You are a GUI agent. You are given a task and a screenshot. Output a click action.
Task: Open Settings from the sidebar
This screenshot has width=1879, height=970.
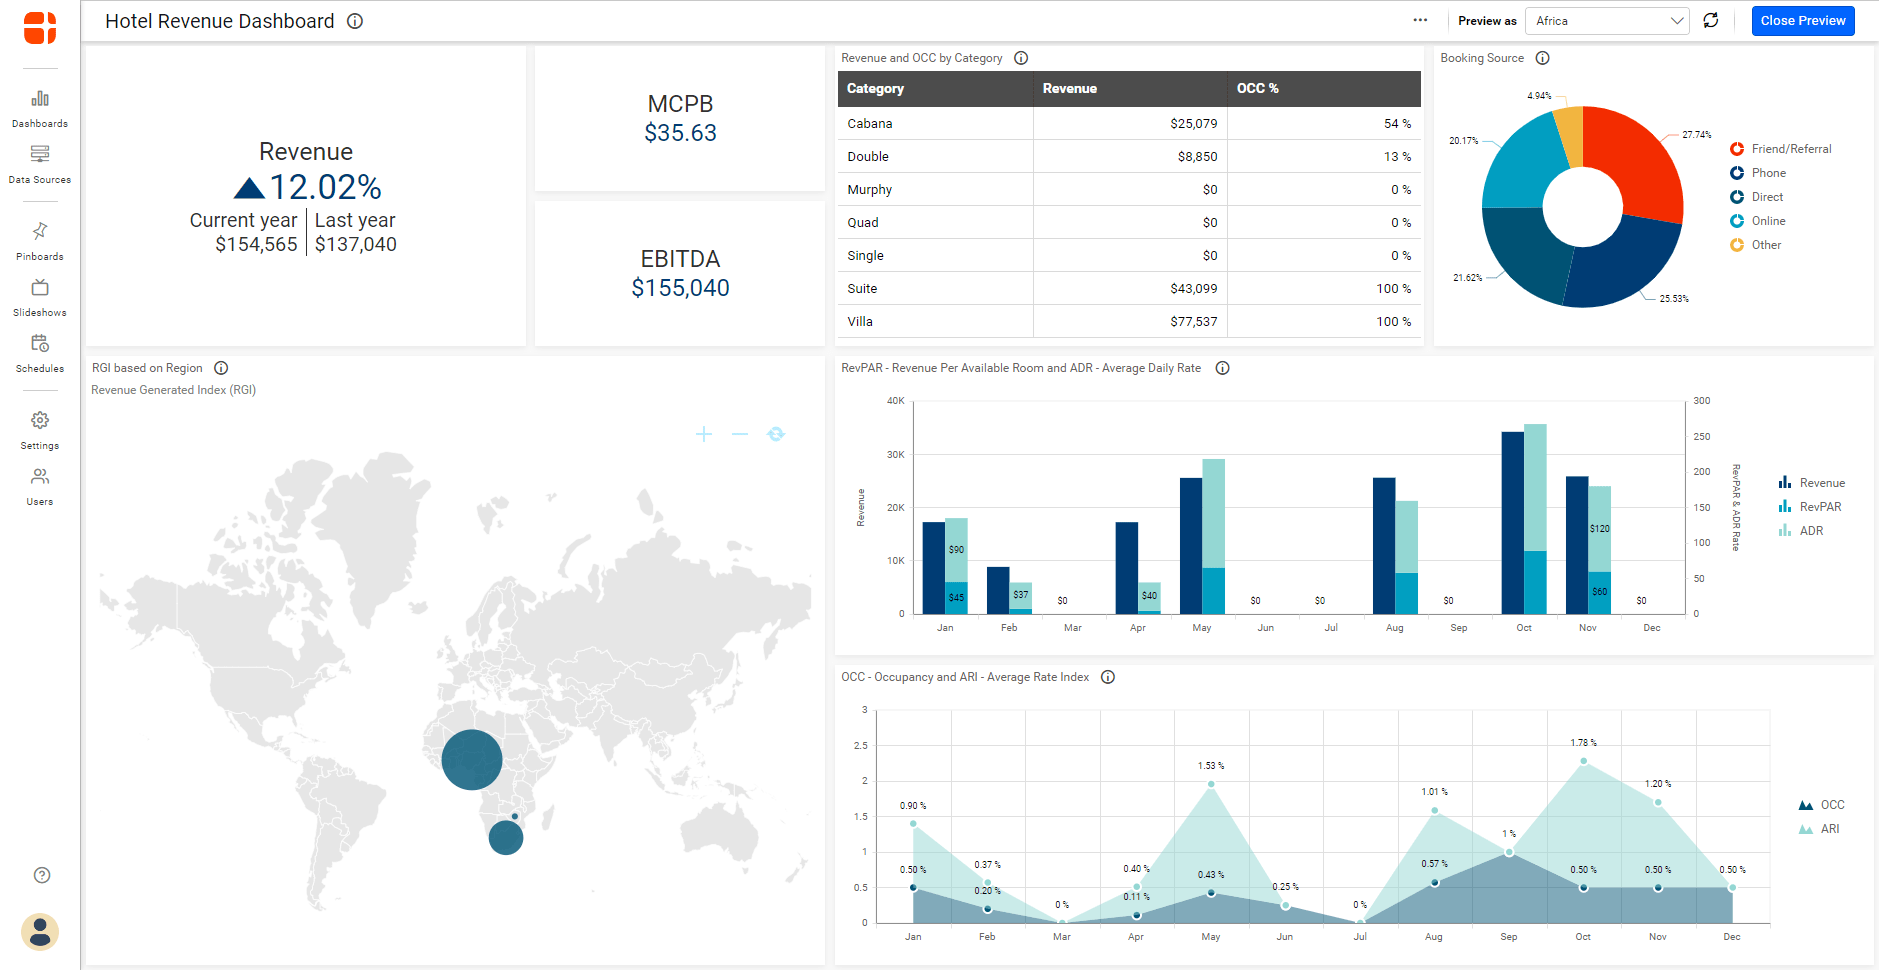pos(40,430)
